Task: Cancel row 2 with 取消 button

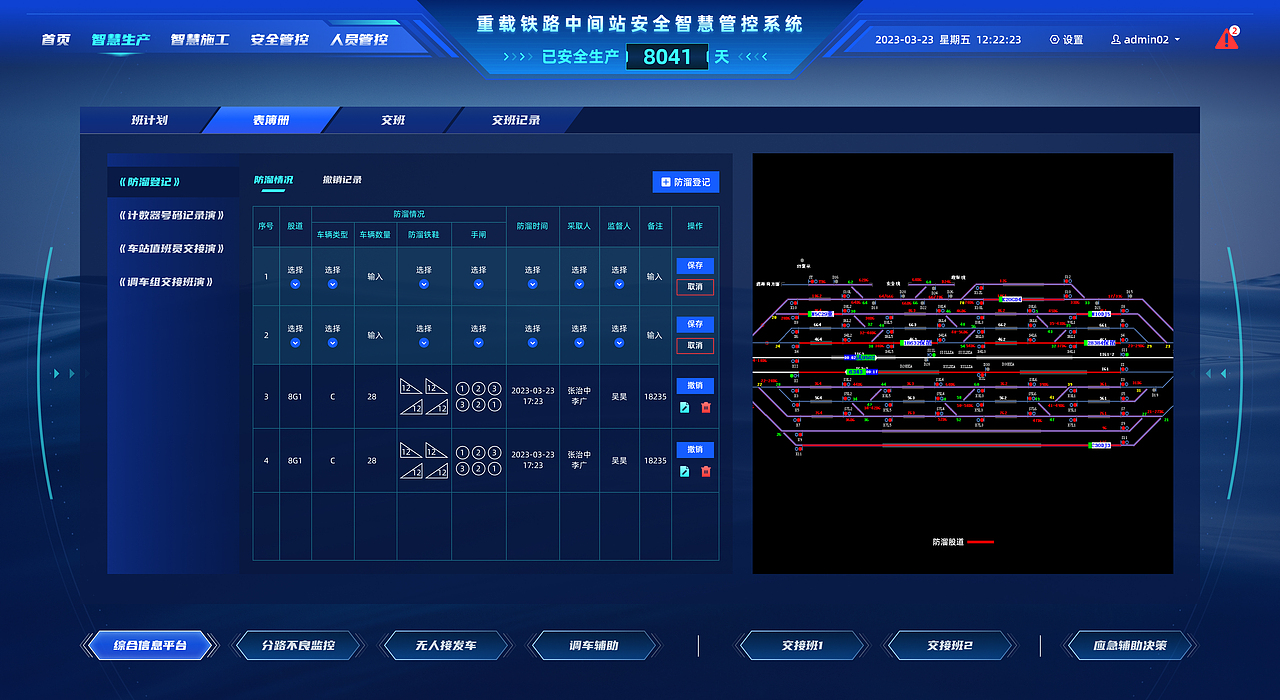Action: (695, 345)
